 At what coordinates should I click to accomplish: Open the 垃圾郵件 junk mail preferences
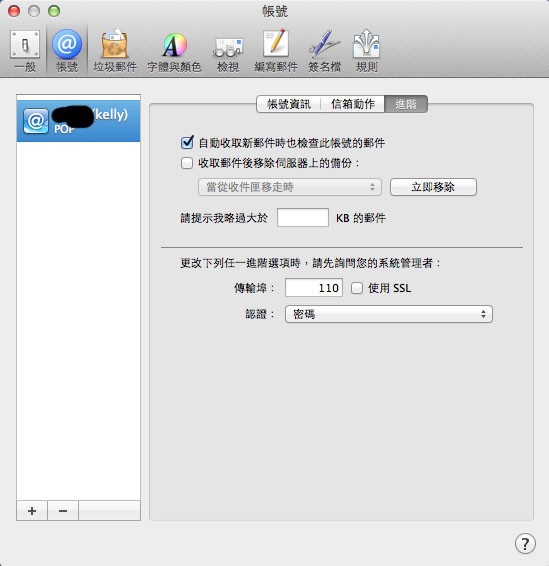tap(115, 51)
